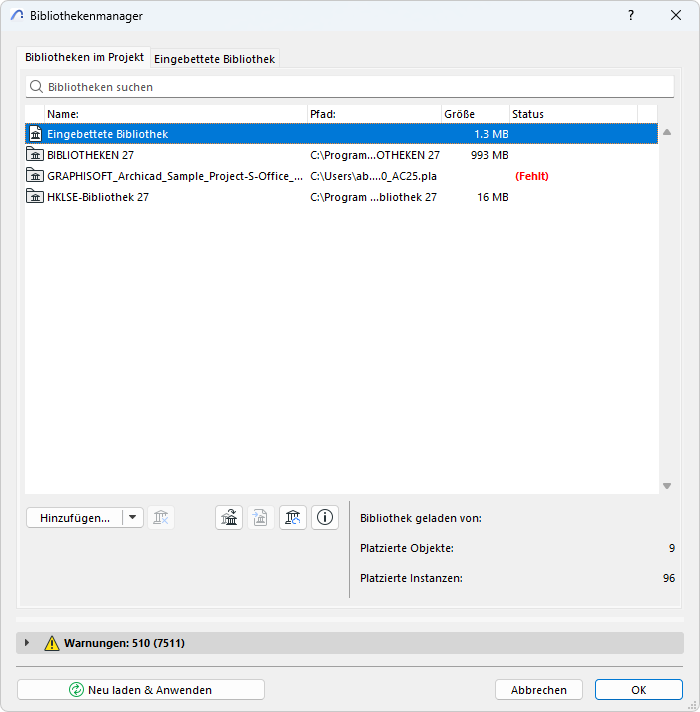Click the path C:\Program...OTHEKEN 27
700x712 pixels.
click(x=375, y=155)
